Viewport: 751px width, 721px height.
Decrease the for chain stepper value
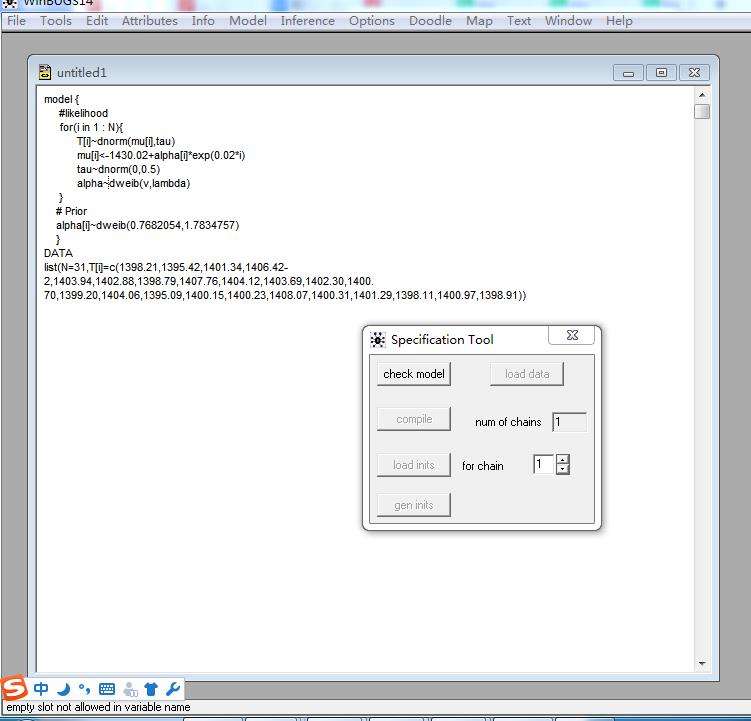pyautogui.click(x=563, y=469)
